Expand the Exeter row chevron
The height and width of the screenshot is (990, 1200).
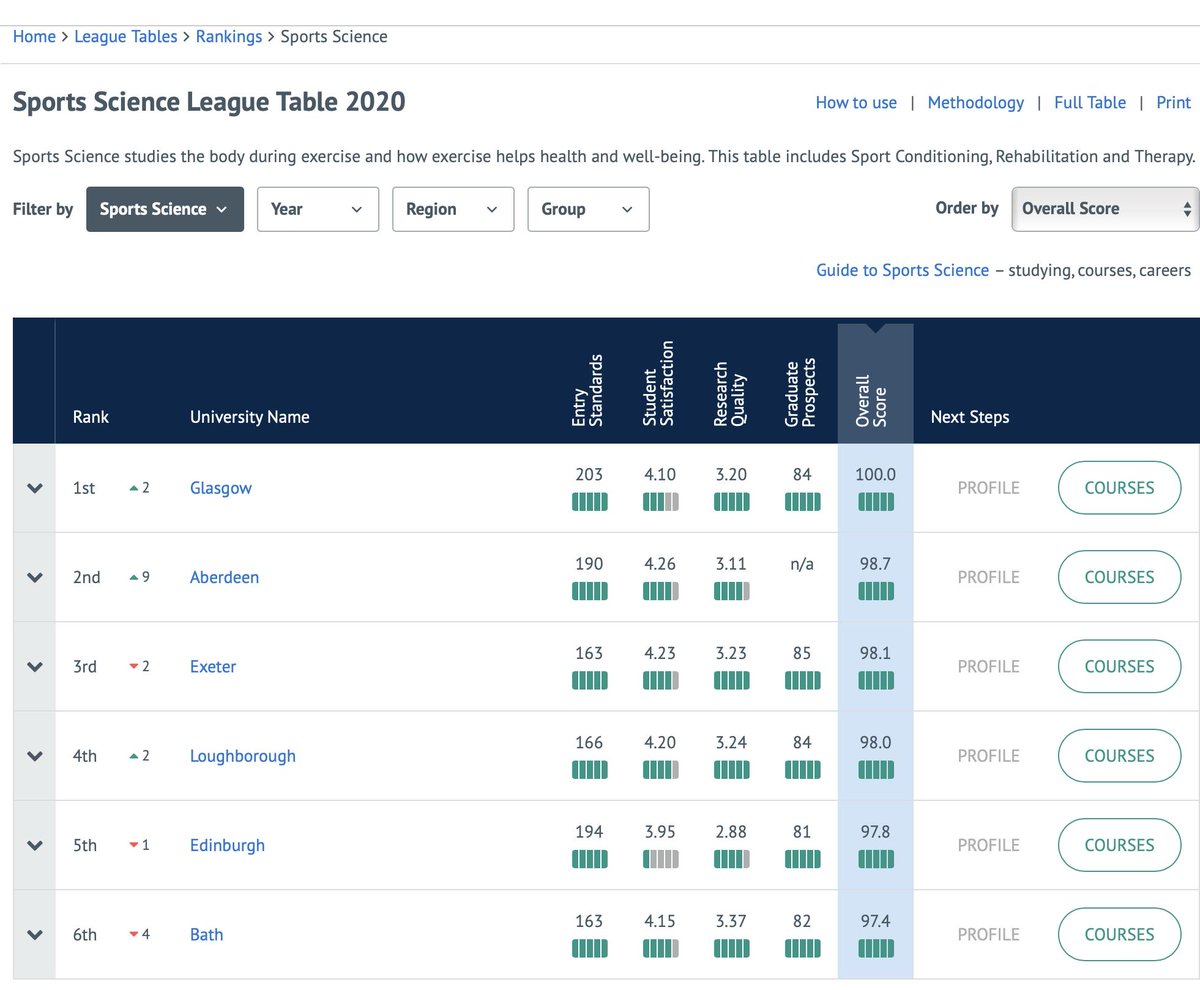pos(34,667)
